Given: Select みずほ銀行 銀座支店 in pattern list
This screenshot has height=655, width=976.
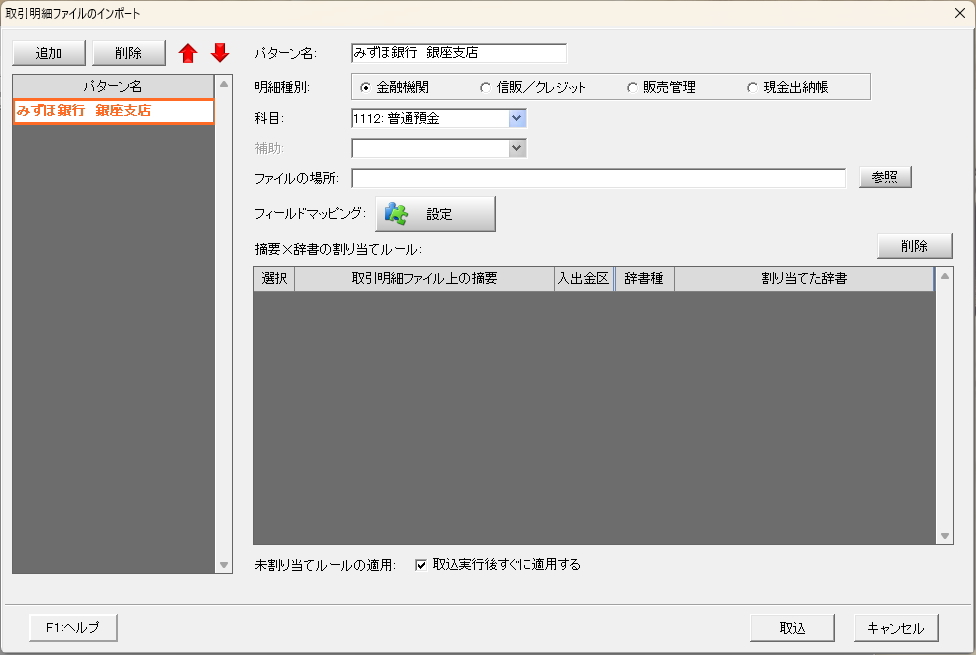Looking at the screenshot, I should coord(113,111).
